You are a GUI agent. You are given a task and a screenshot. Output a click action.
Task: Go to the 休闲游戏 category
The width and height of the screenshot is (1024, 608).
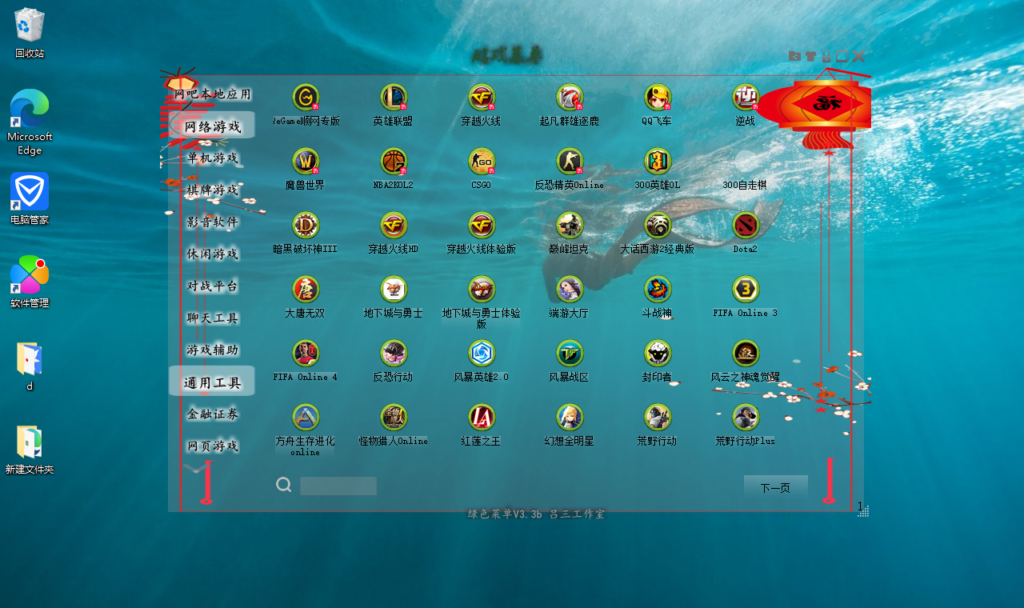[213, 254]
